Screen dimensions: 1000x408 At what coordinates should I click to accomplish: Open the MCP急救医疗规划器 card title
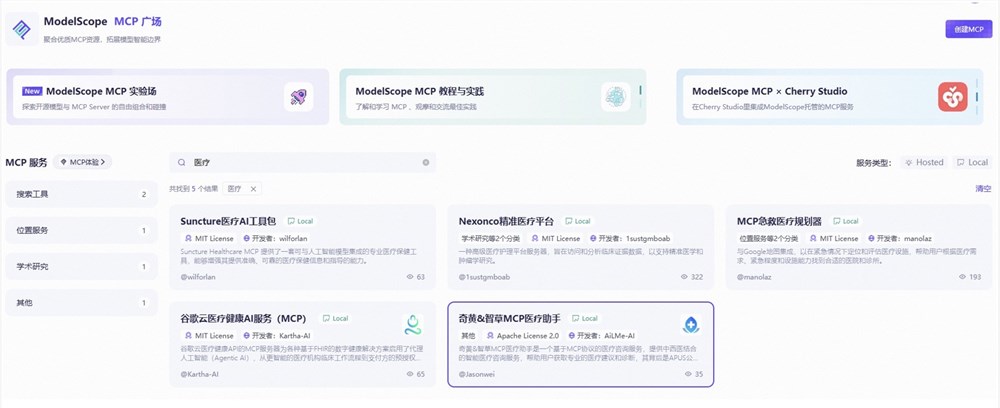click(779, 221)
